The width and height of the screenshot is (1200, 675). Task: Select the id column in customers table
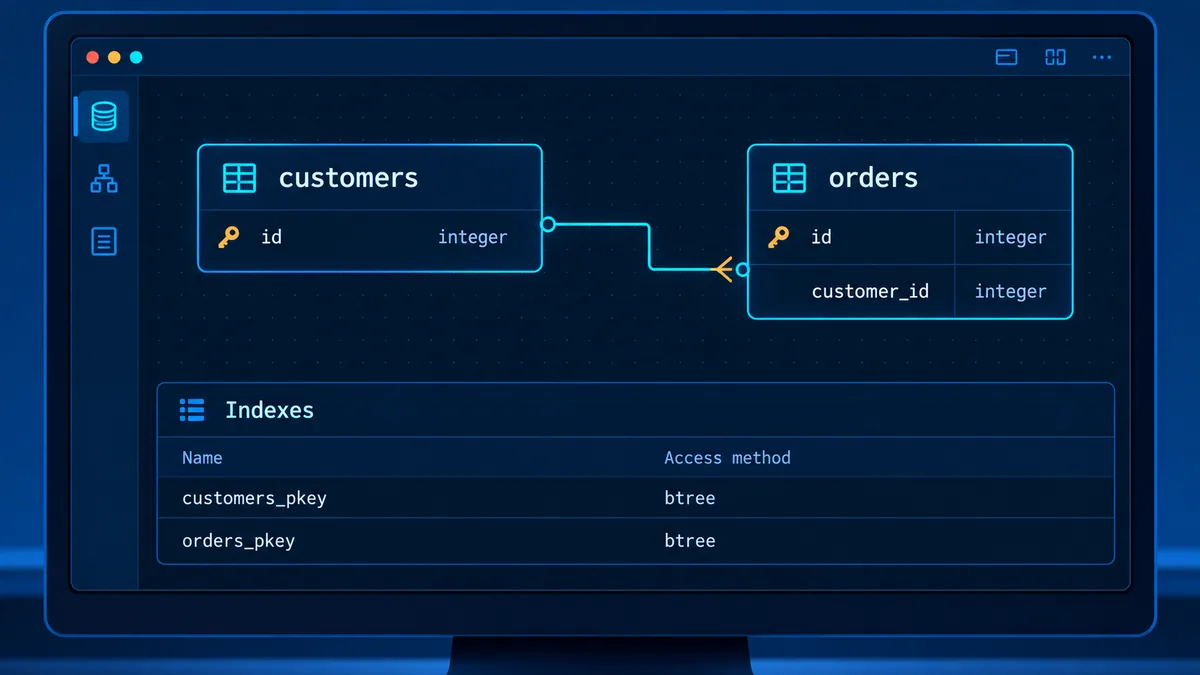click(271, 237)
